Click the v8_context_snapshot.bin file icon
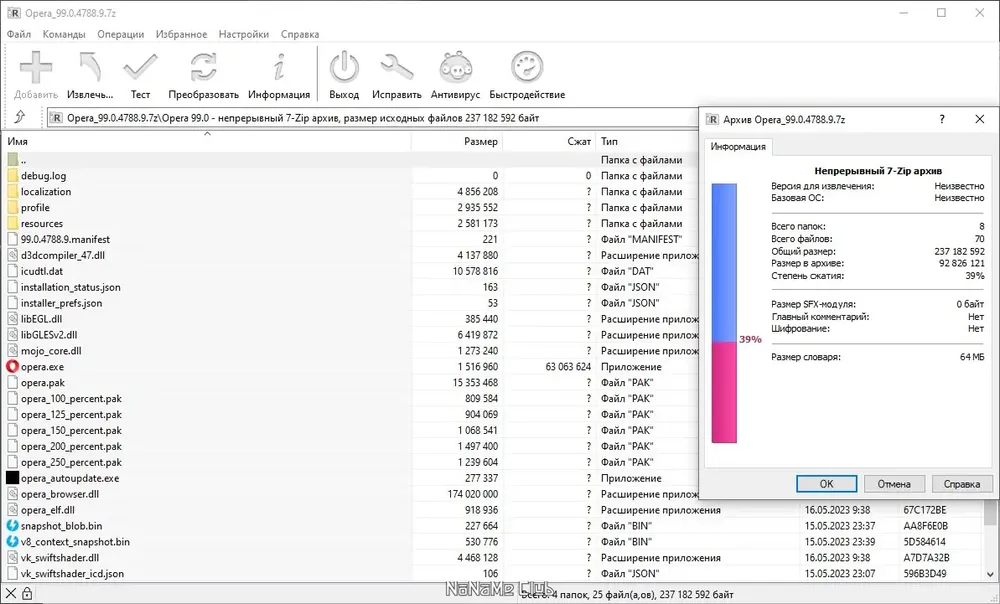 tap(12, 541)
